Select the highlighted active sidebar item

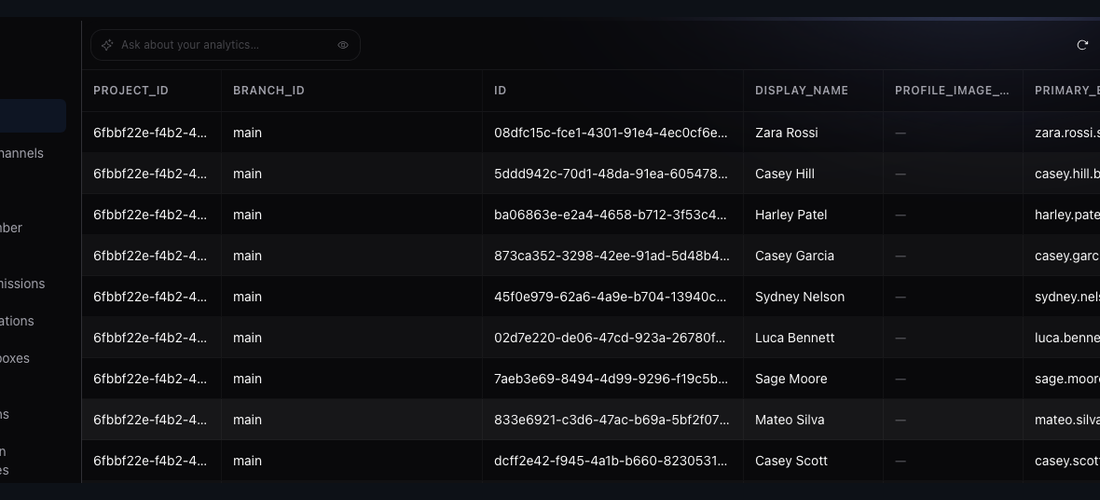(33, 116)
